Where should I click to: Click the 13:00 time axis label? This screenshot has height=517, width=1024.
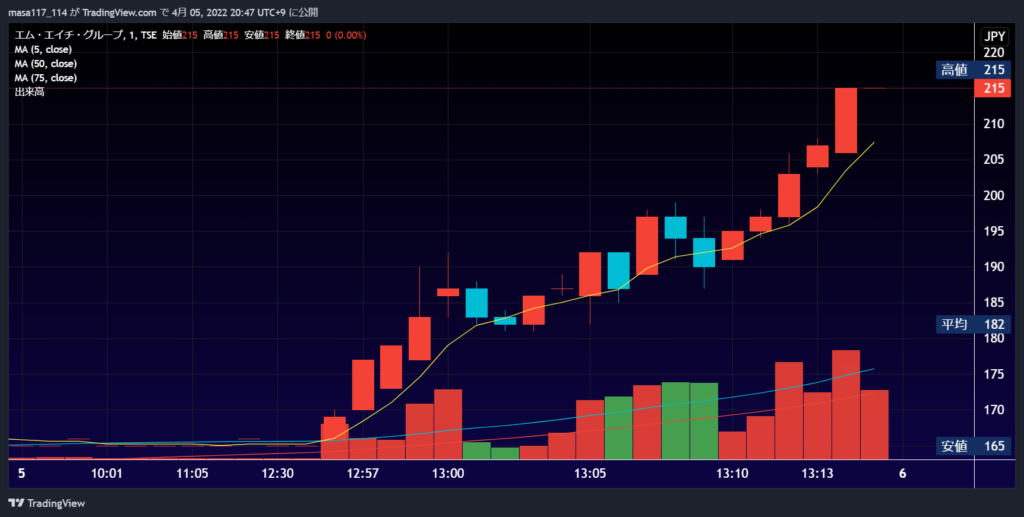448,474
